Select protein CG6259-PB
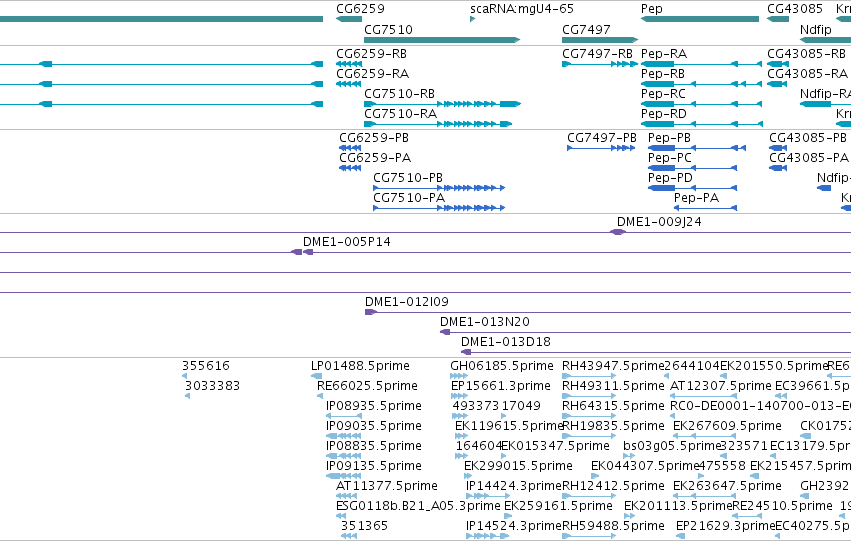851x541 pixels. (374, 138)
